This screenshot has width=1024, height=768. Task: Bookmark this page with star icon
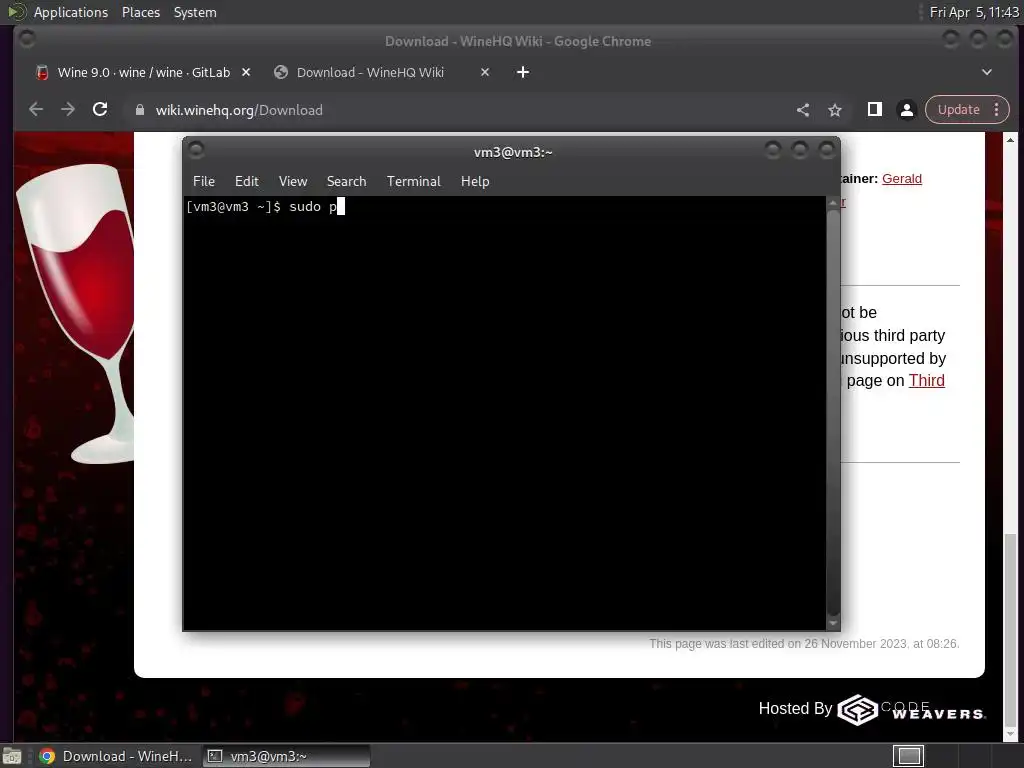pos(835,110)
